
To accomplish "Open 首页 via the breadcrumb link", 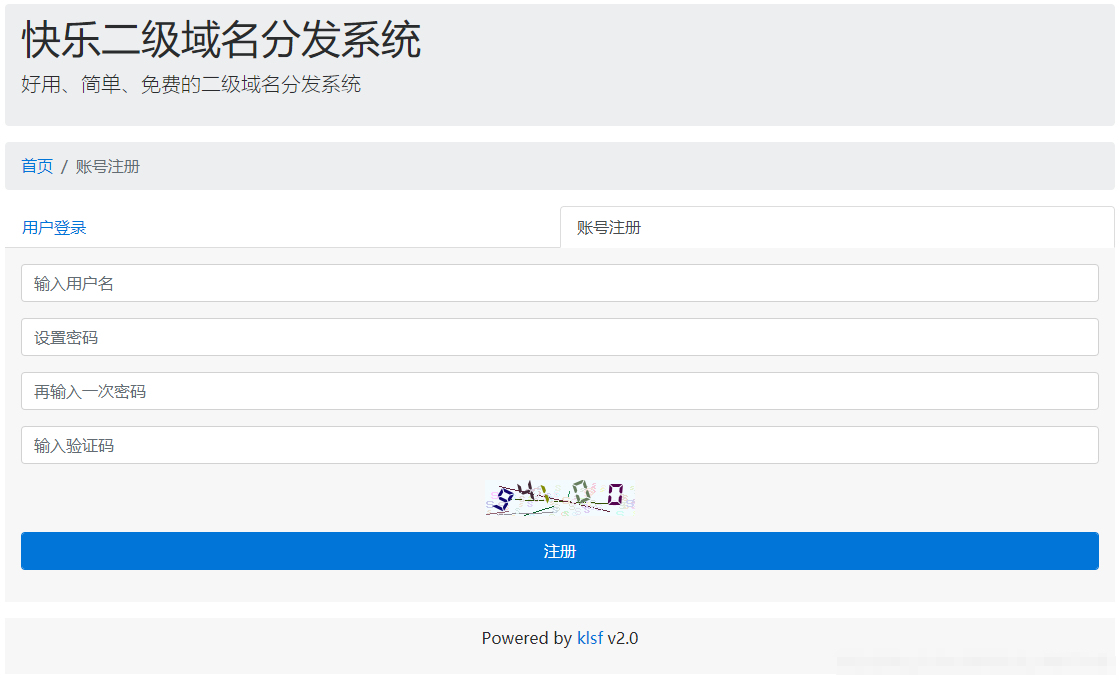I will click(x=36, y=166).
